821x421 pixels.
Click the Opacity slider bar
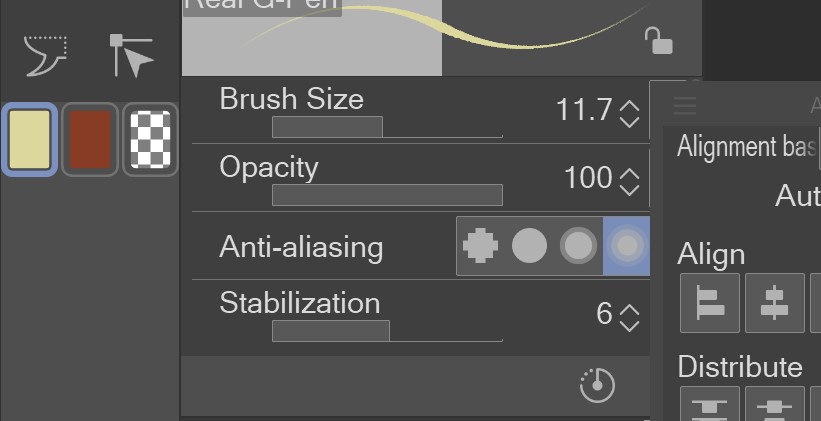coord(387,195)
